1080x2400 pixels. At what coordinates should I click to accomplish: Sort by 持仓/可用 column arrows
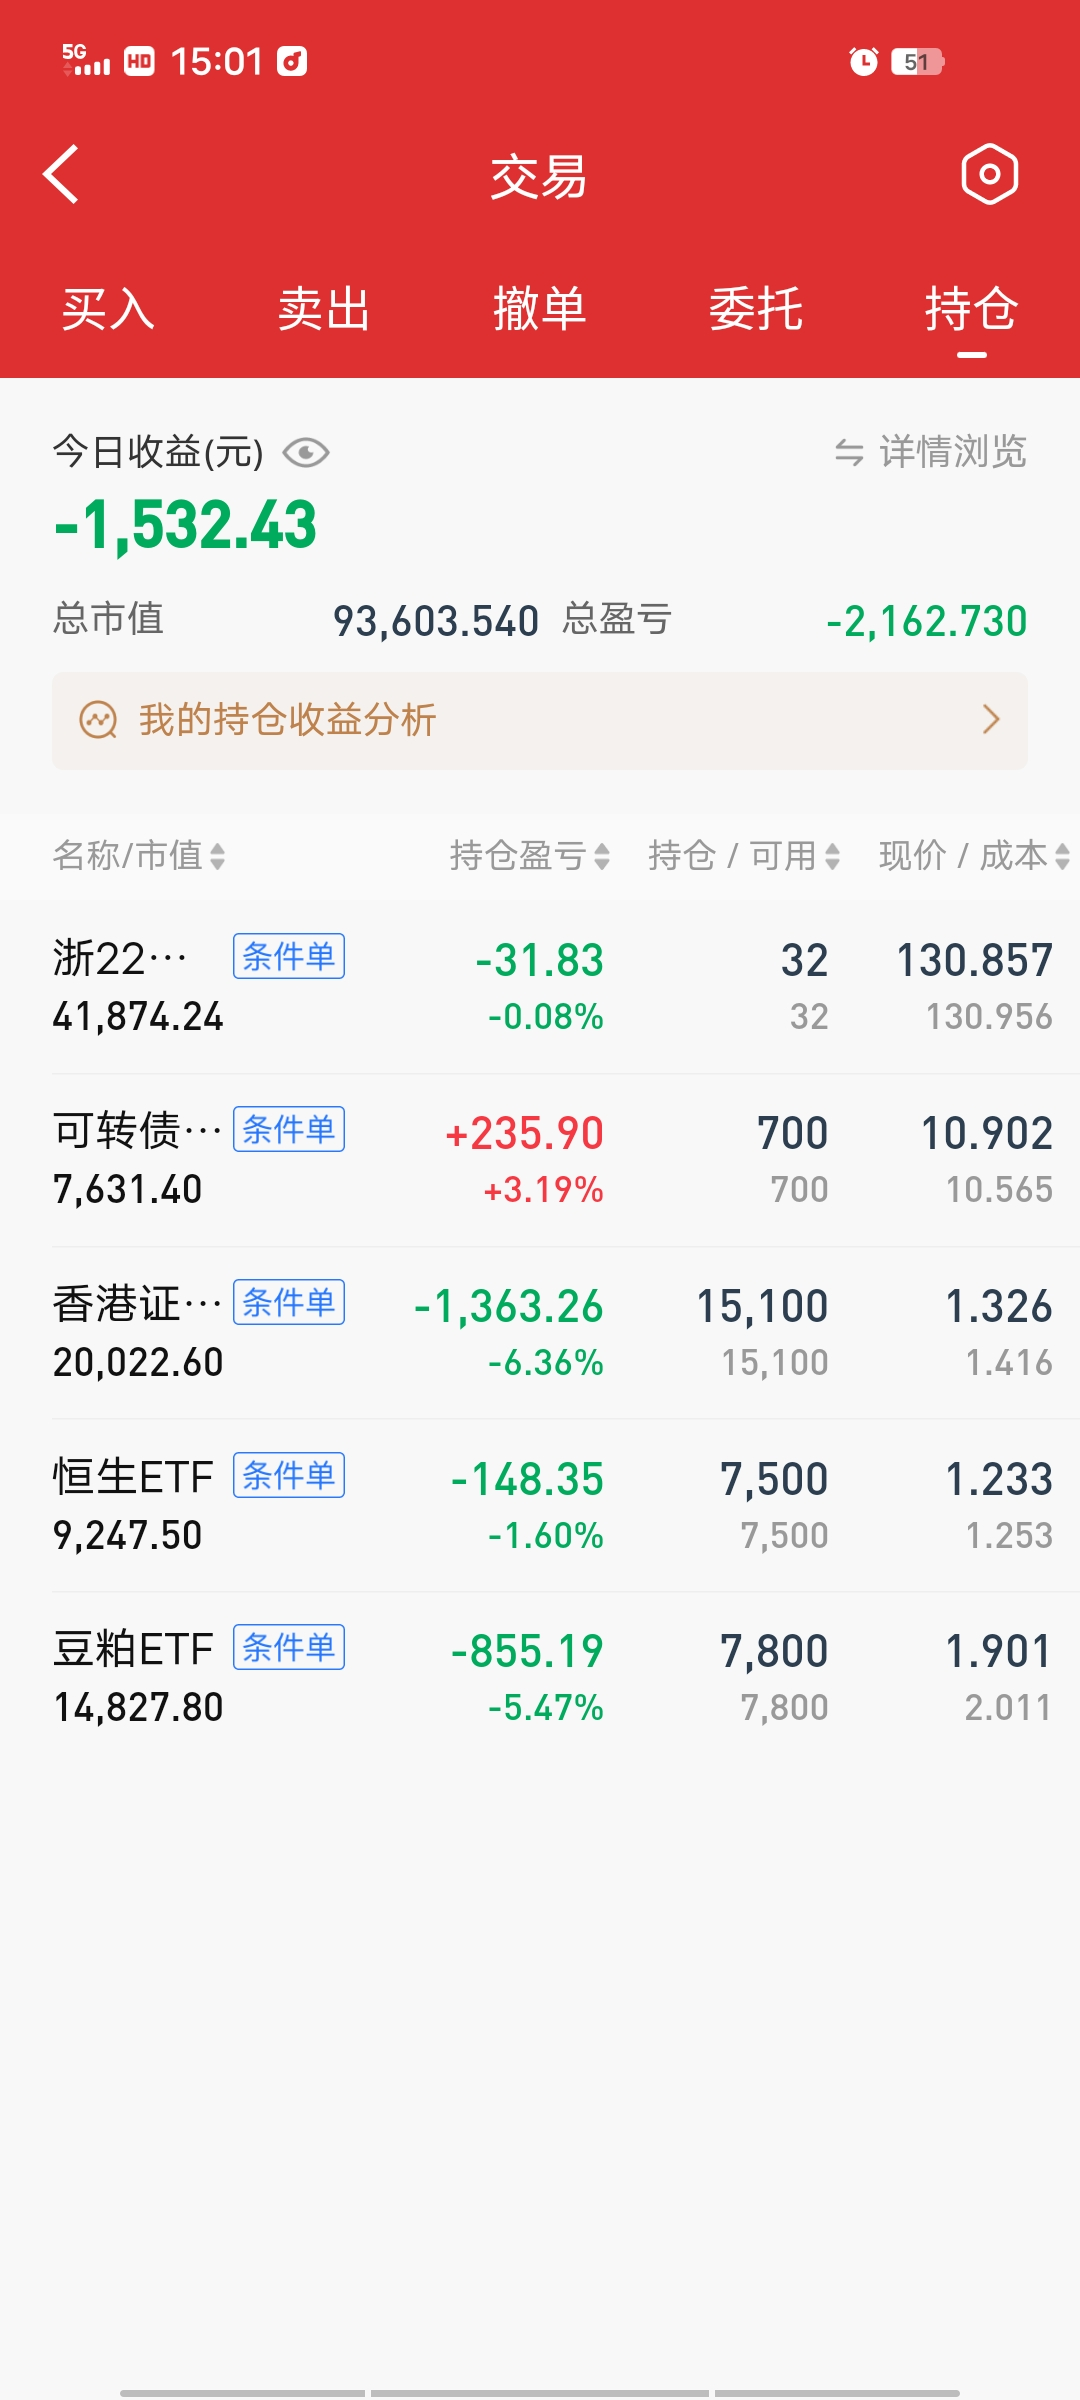(832, 856)
